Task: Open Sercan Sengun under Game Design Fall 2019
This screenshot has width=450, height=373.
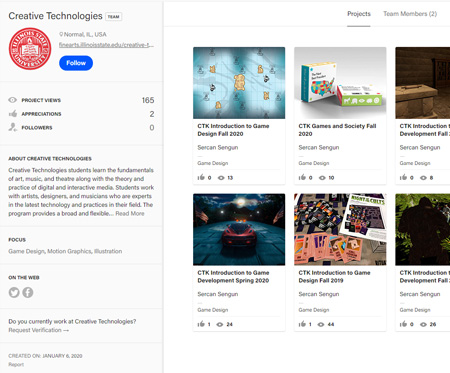Action: 319,294
